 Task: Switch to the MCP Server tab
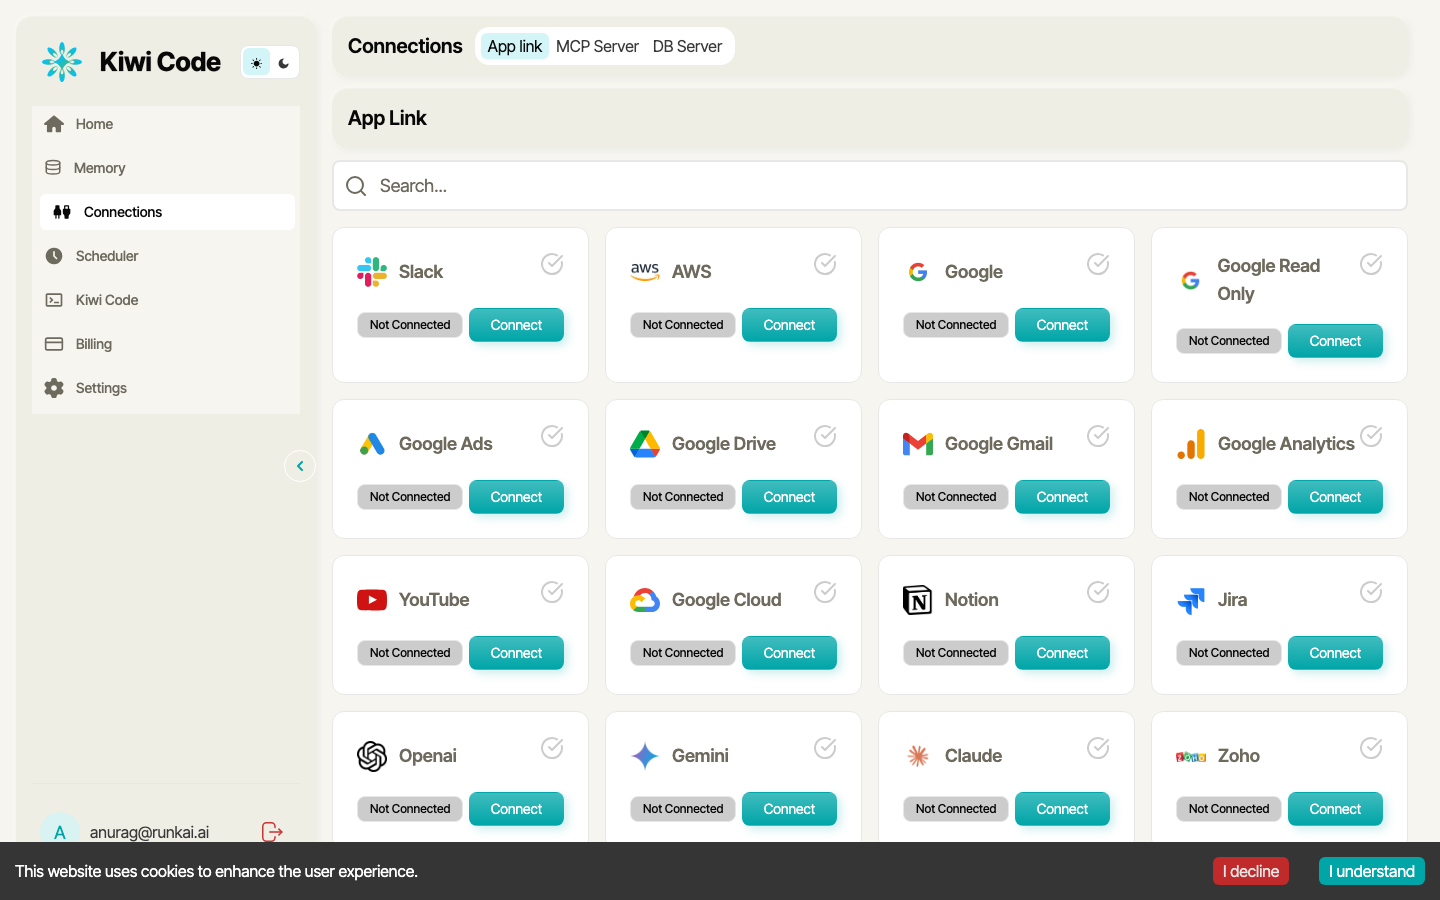pos(597,46)
